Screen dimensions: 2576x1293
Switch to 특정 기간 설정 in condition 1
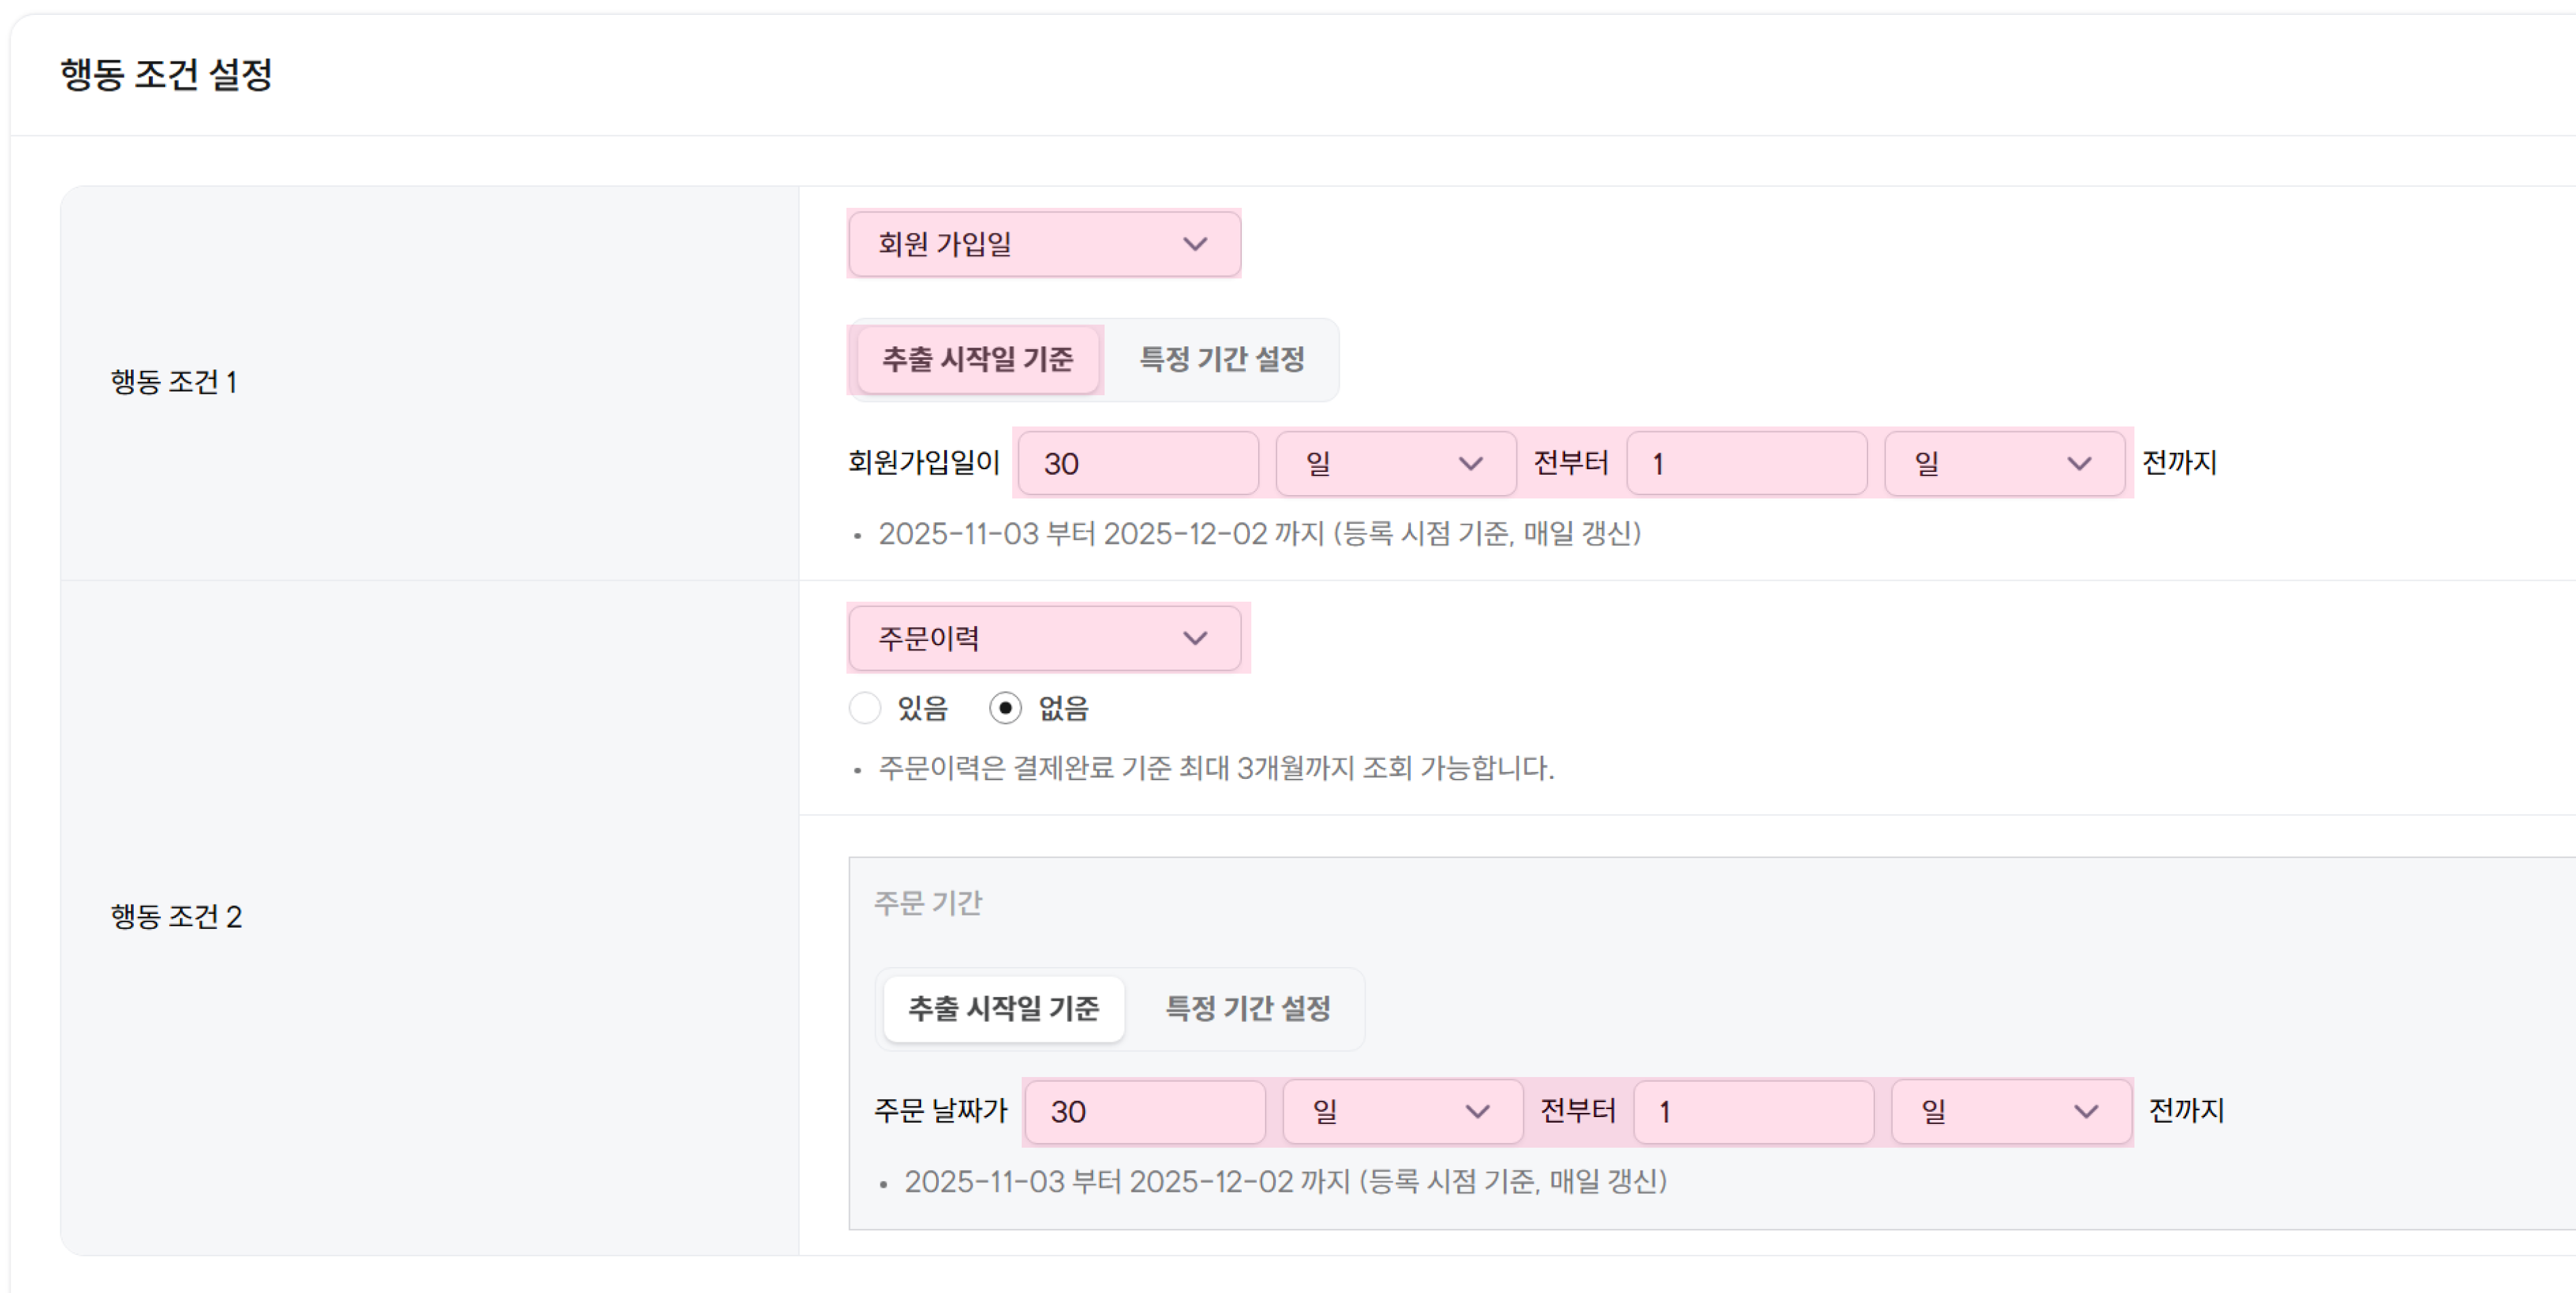pyautogui.click(x=1222, y=361)
